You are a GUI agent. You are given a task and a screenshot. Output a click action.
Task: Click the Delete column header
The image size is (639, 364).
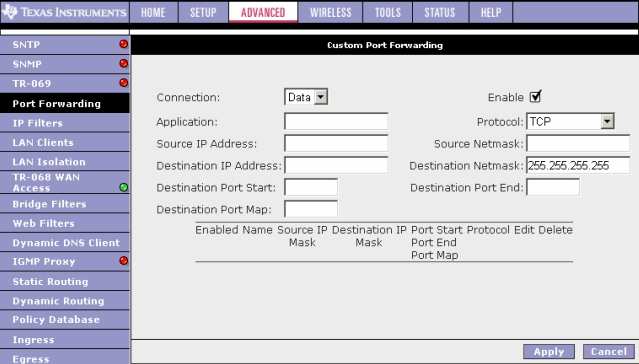pyautogui.click(x=555, y=230)
